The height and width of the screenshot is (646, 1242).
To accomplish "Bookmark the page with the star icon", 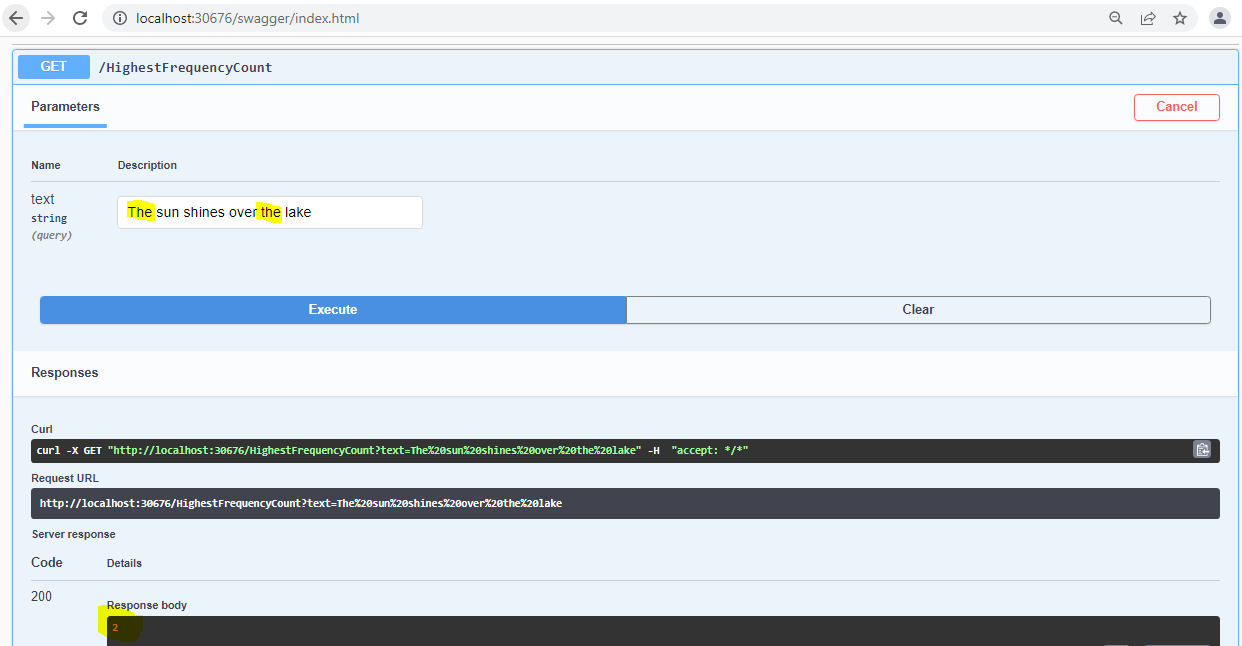I will 1180,17.
